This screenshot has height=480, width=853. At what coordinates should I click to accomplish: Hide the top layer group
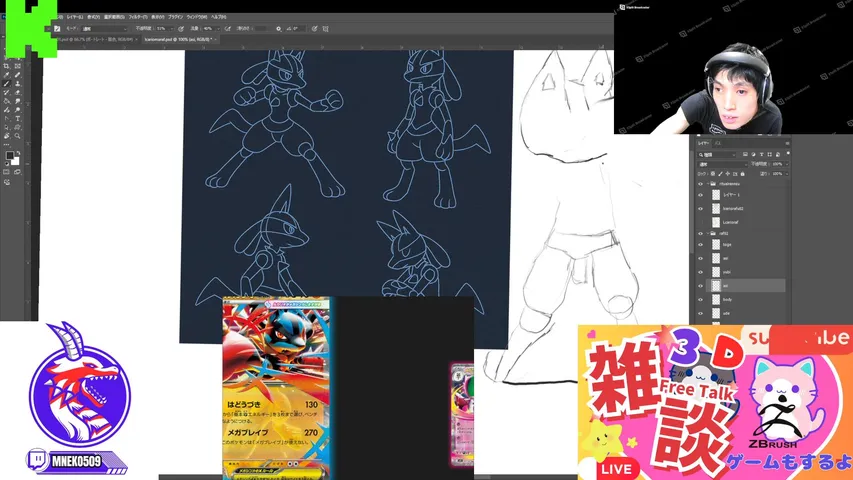pyautogui.click(x=701, y=184)
